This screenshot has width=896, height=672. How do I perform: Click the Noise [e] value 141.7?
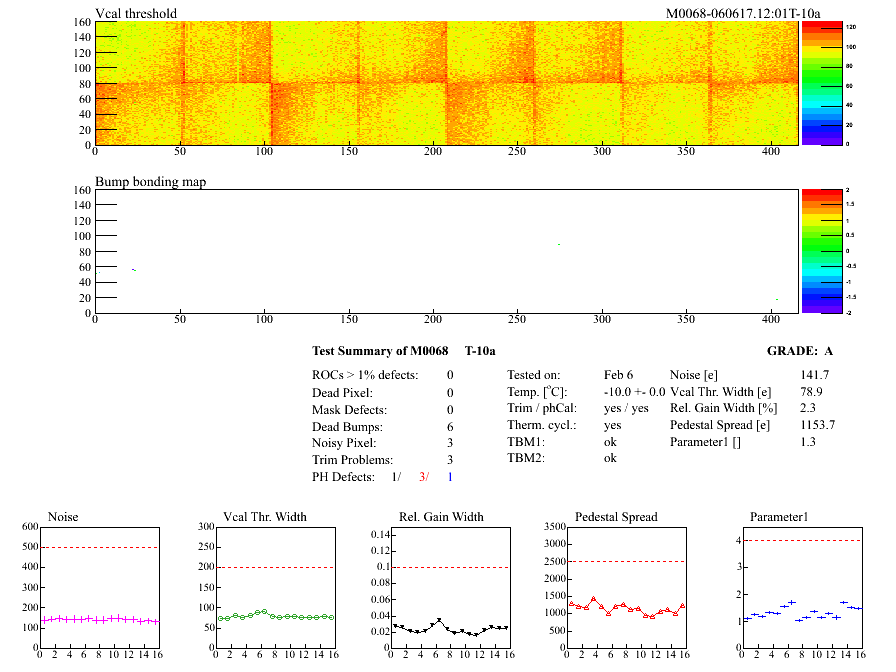[x=815, y=375]
